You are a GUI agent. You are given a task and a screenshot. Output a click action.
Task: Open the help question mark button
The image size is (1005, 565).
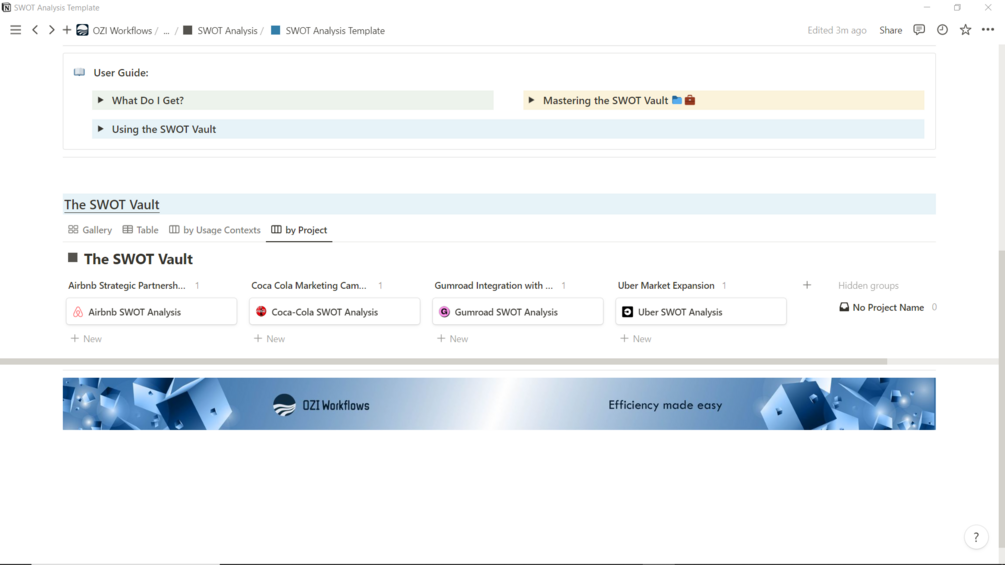coord(976,537)
